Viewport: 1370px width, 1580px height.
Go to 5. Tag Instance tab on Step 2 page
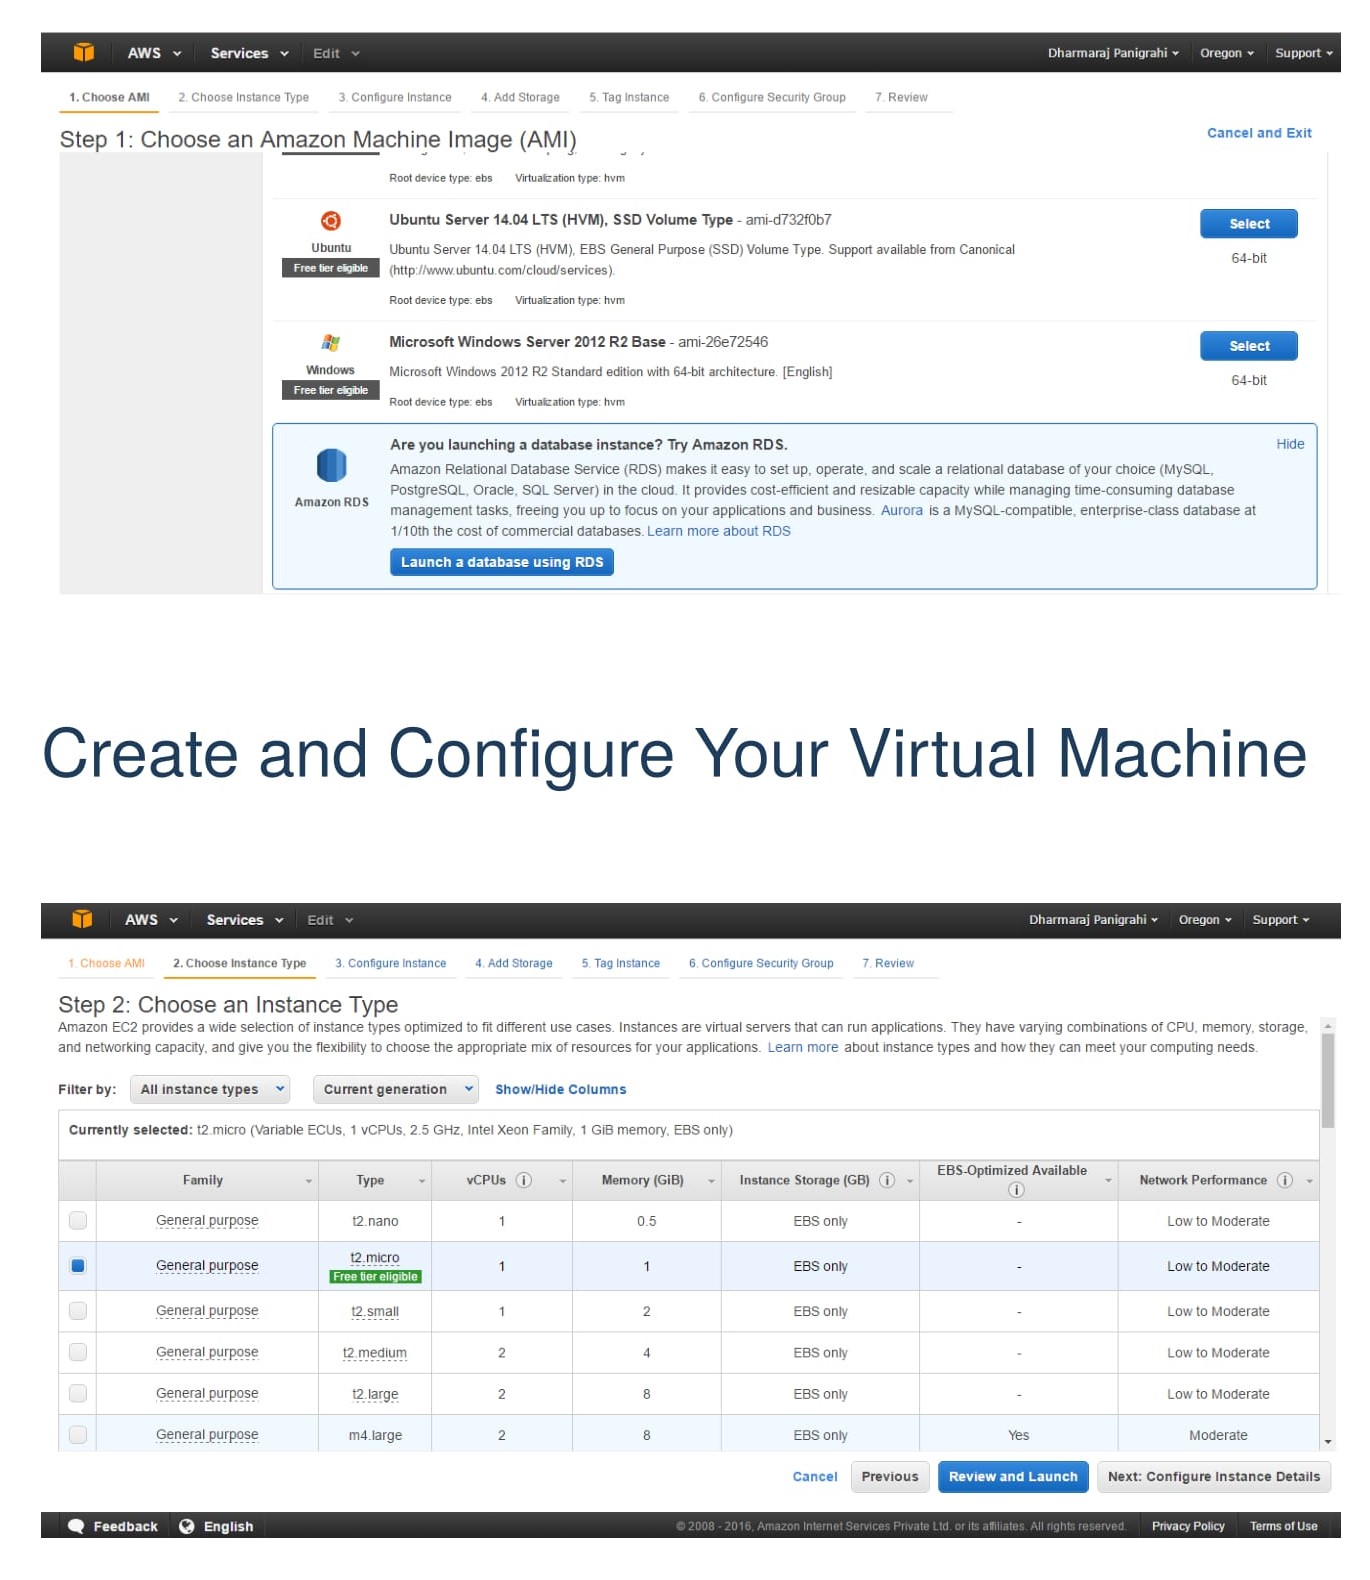[620, 963]
